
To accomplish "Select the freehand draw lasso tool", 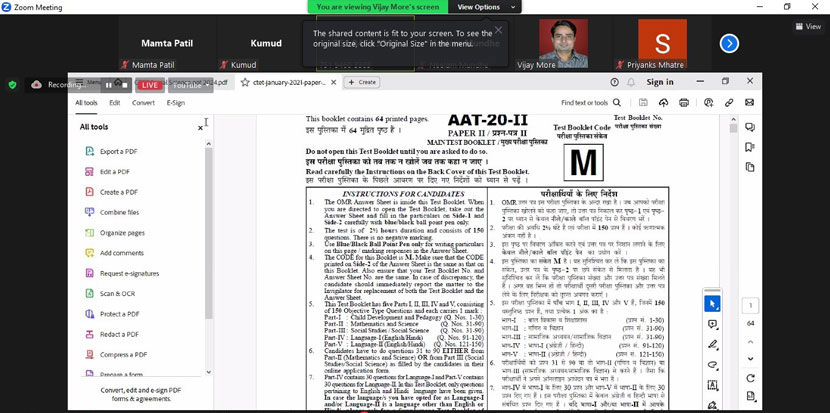I will point(712,365).
